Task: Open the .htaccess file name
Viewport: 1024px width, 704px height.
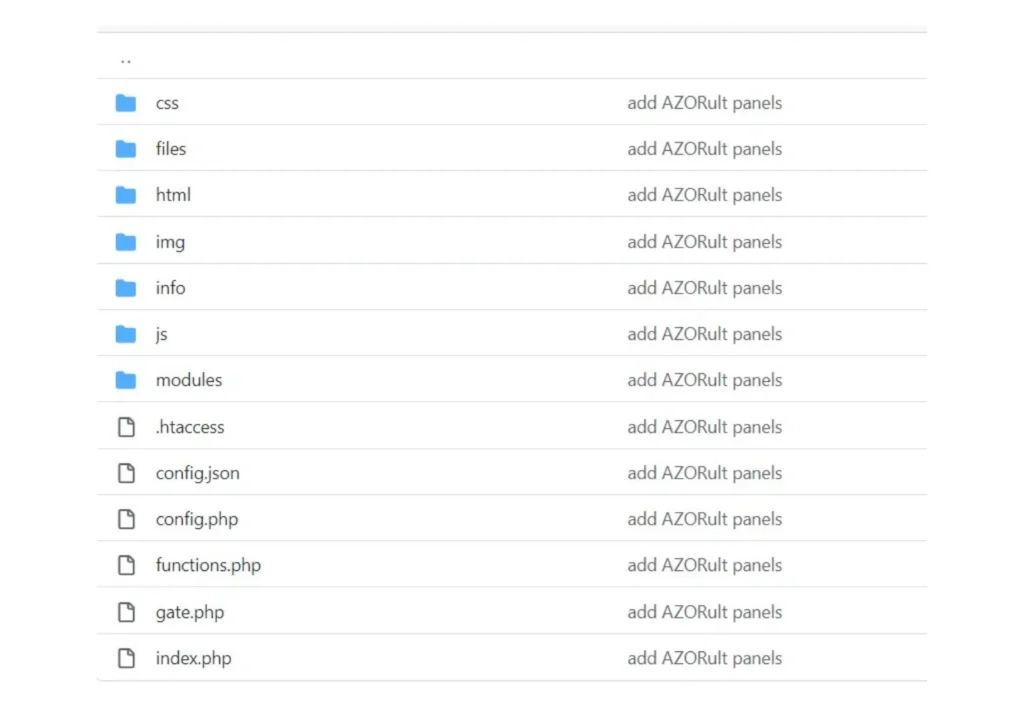Action: tap(190, 427)
